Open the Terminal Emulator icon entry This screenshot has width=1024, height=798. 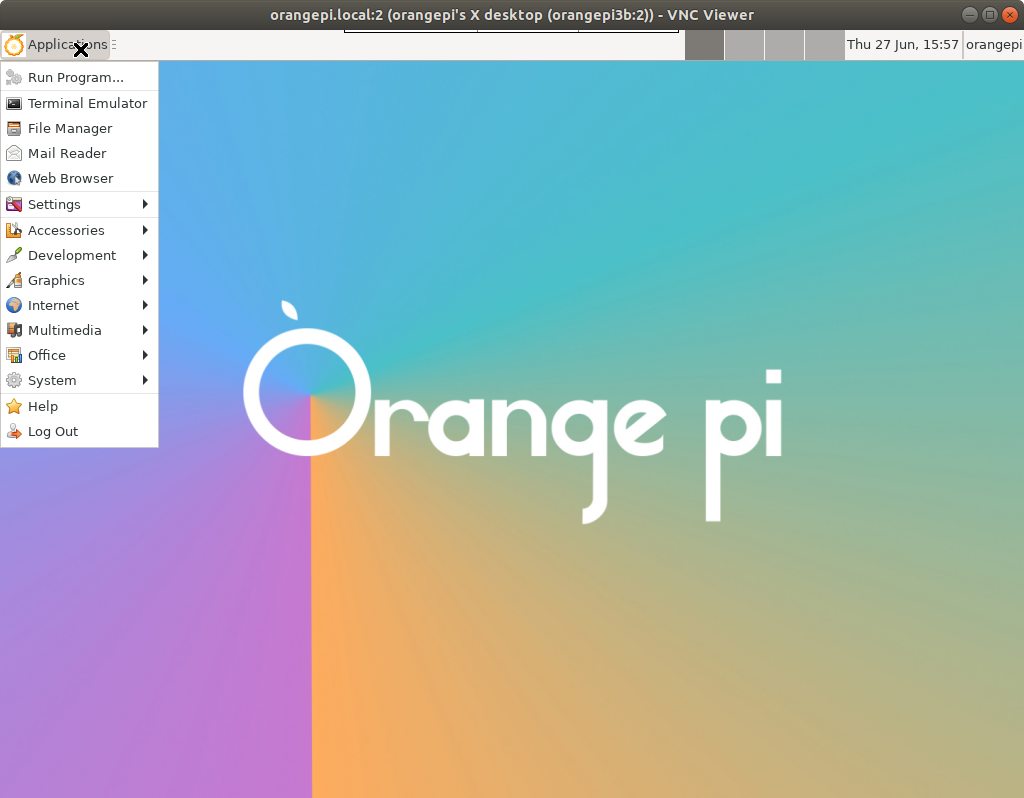coord(14,103)
